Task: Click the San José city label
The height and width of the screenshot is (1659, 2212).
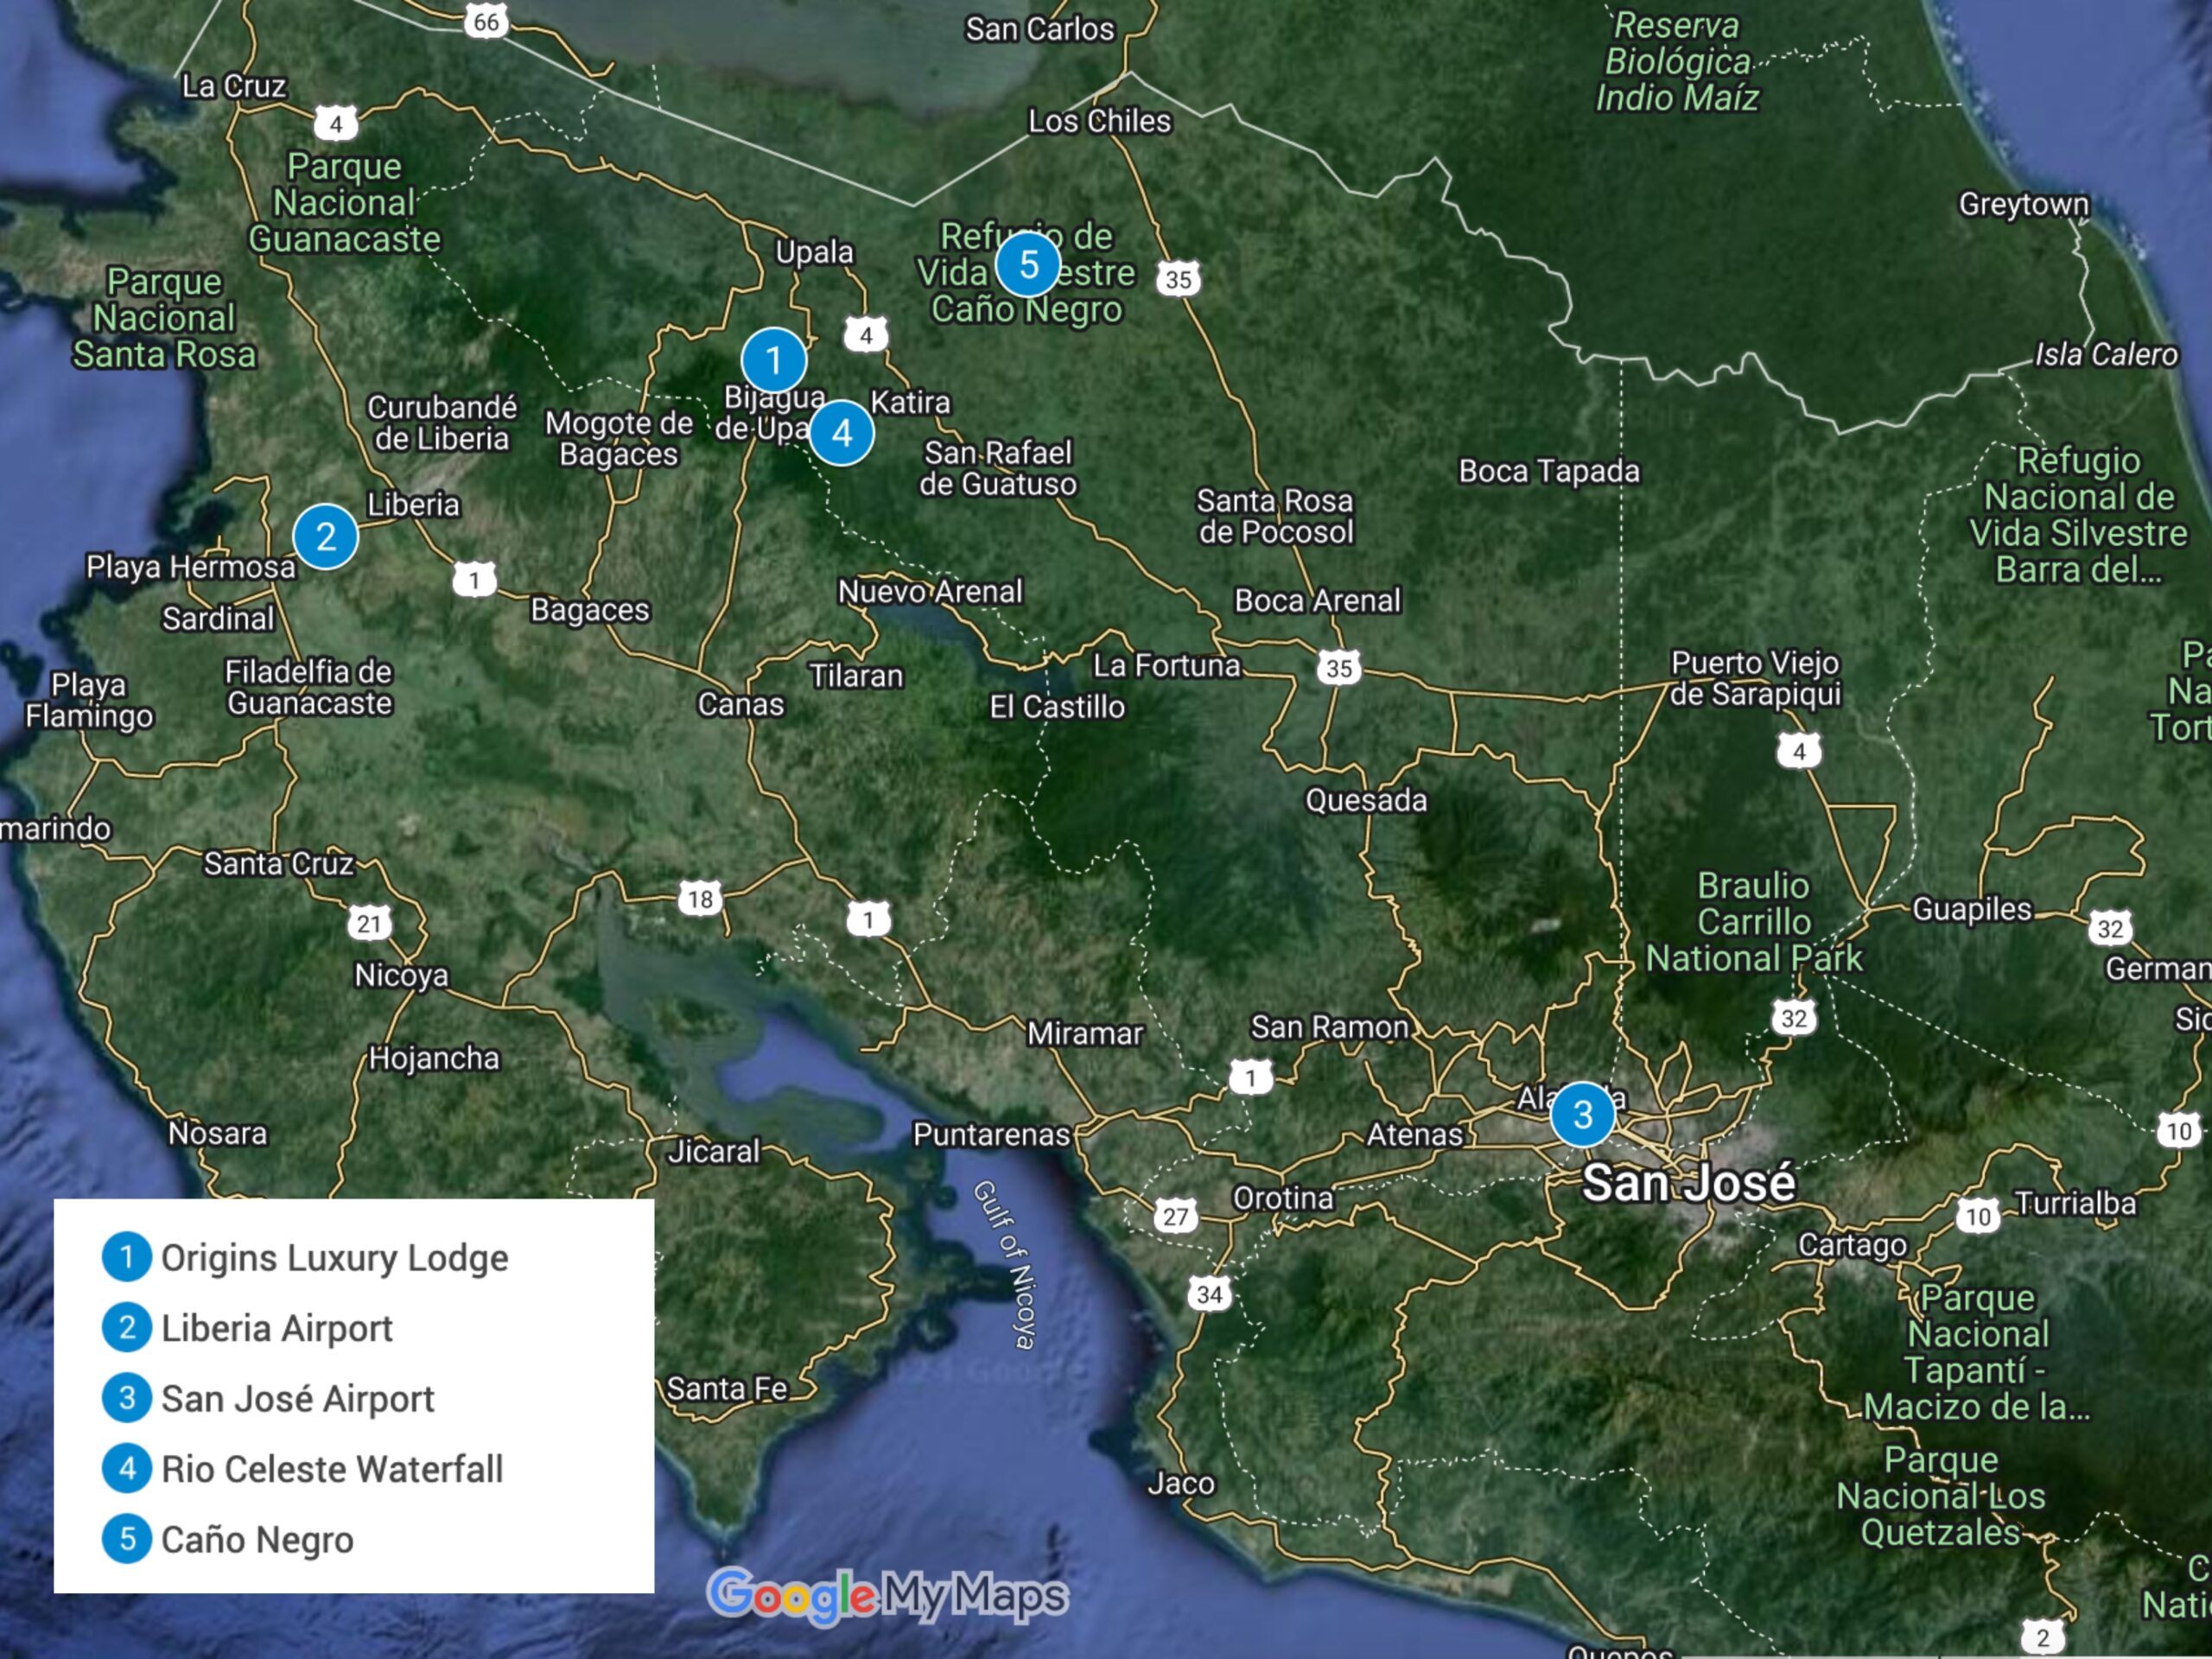Action: pyautogui.click(x=1688, y=1183)
